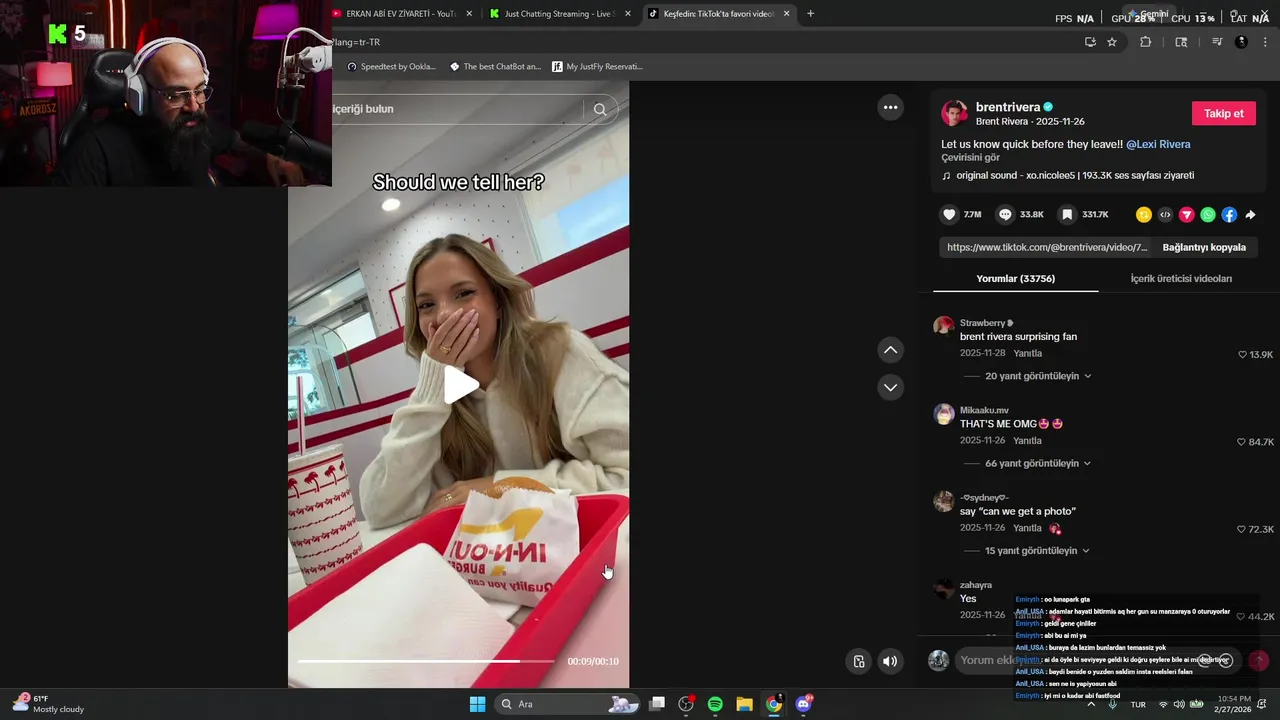Like Mikaaku.mv's comment with 84.7K heart
This screenshot has height=720, width=1280.
point(1243,441)
